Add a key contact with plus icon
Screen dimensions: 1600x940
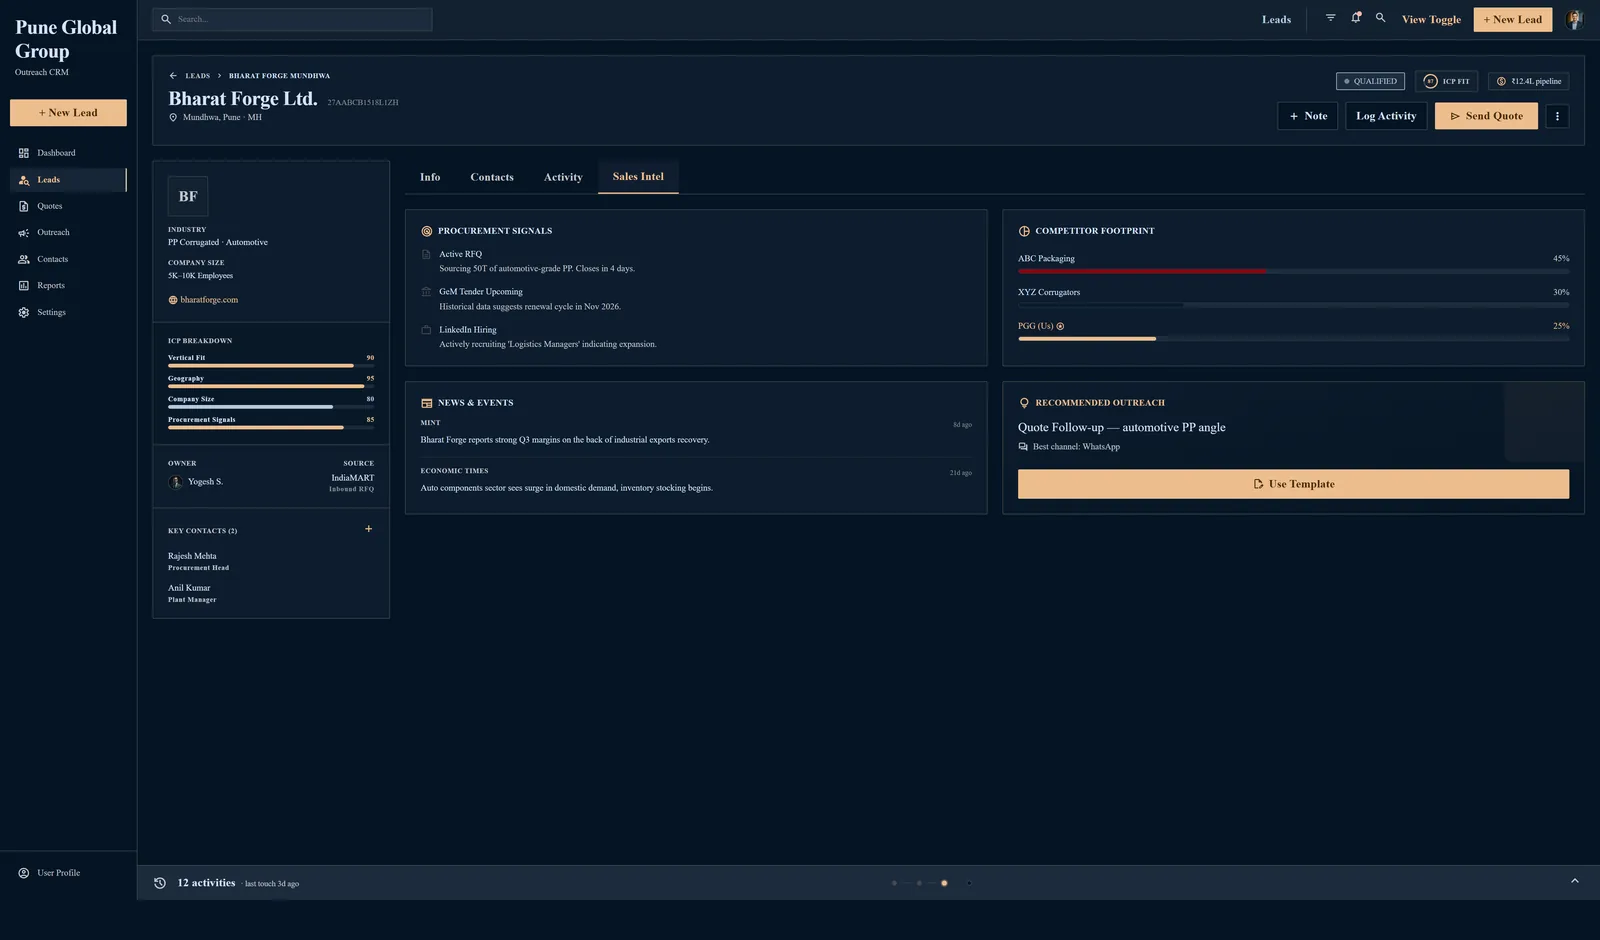coord(368,529)
